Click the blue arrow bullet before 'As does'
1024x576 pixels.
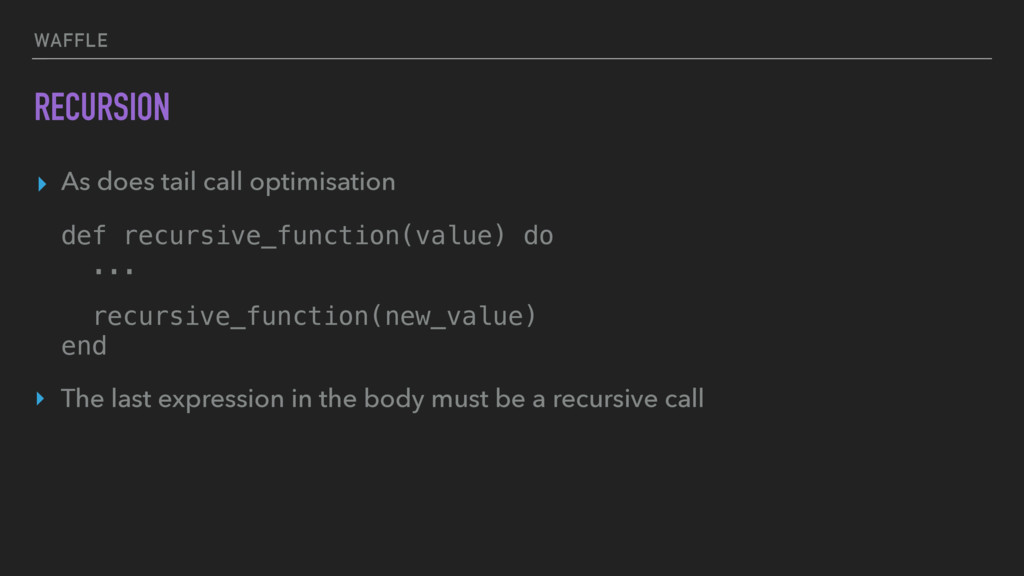[x=42, y=184]
